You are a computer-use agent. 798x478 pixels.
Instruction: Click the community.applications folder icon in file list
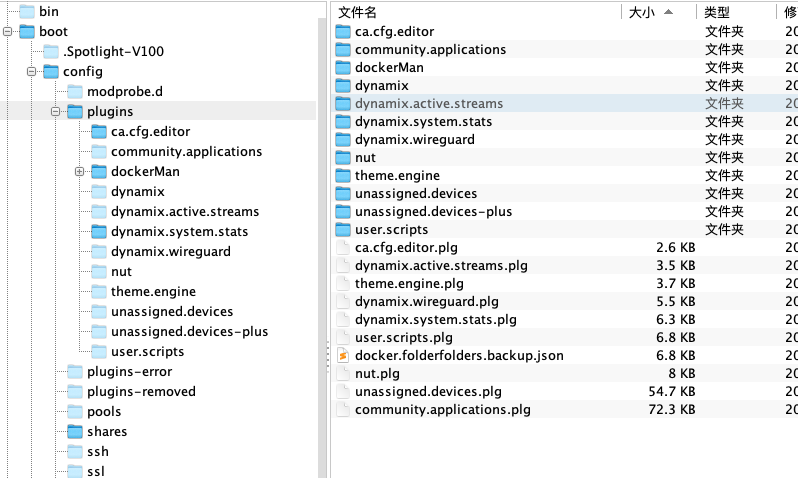click(343, 49)
